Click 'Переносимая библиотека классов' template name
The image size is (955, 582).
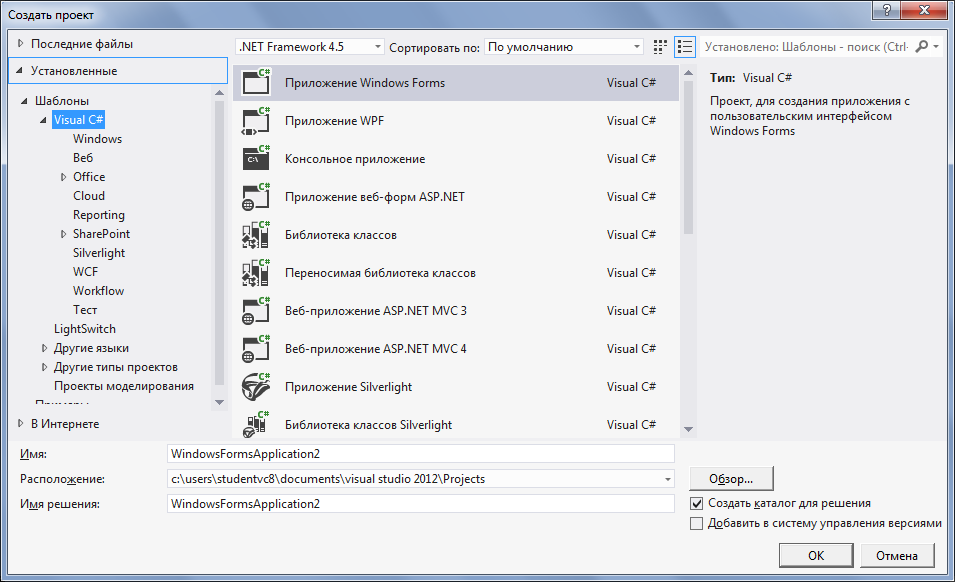[380, 273]
